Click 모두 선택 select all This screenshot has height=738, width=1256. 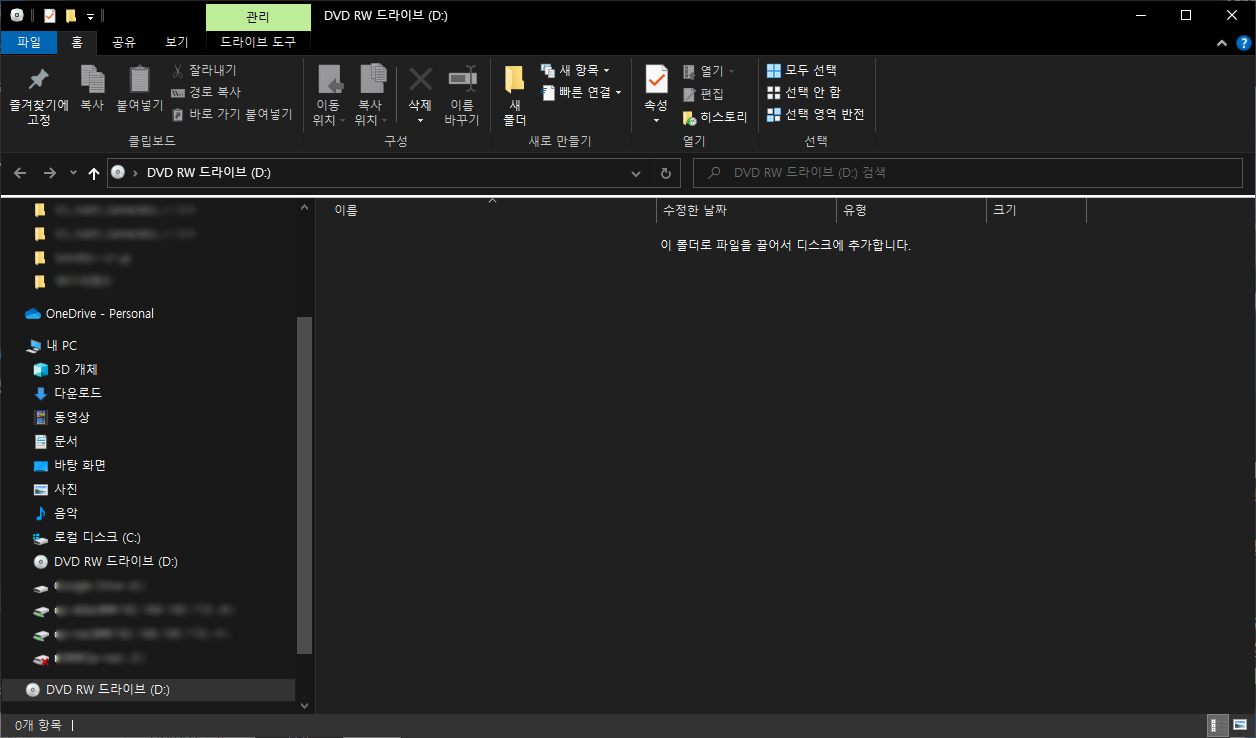[x=802, y=70]
